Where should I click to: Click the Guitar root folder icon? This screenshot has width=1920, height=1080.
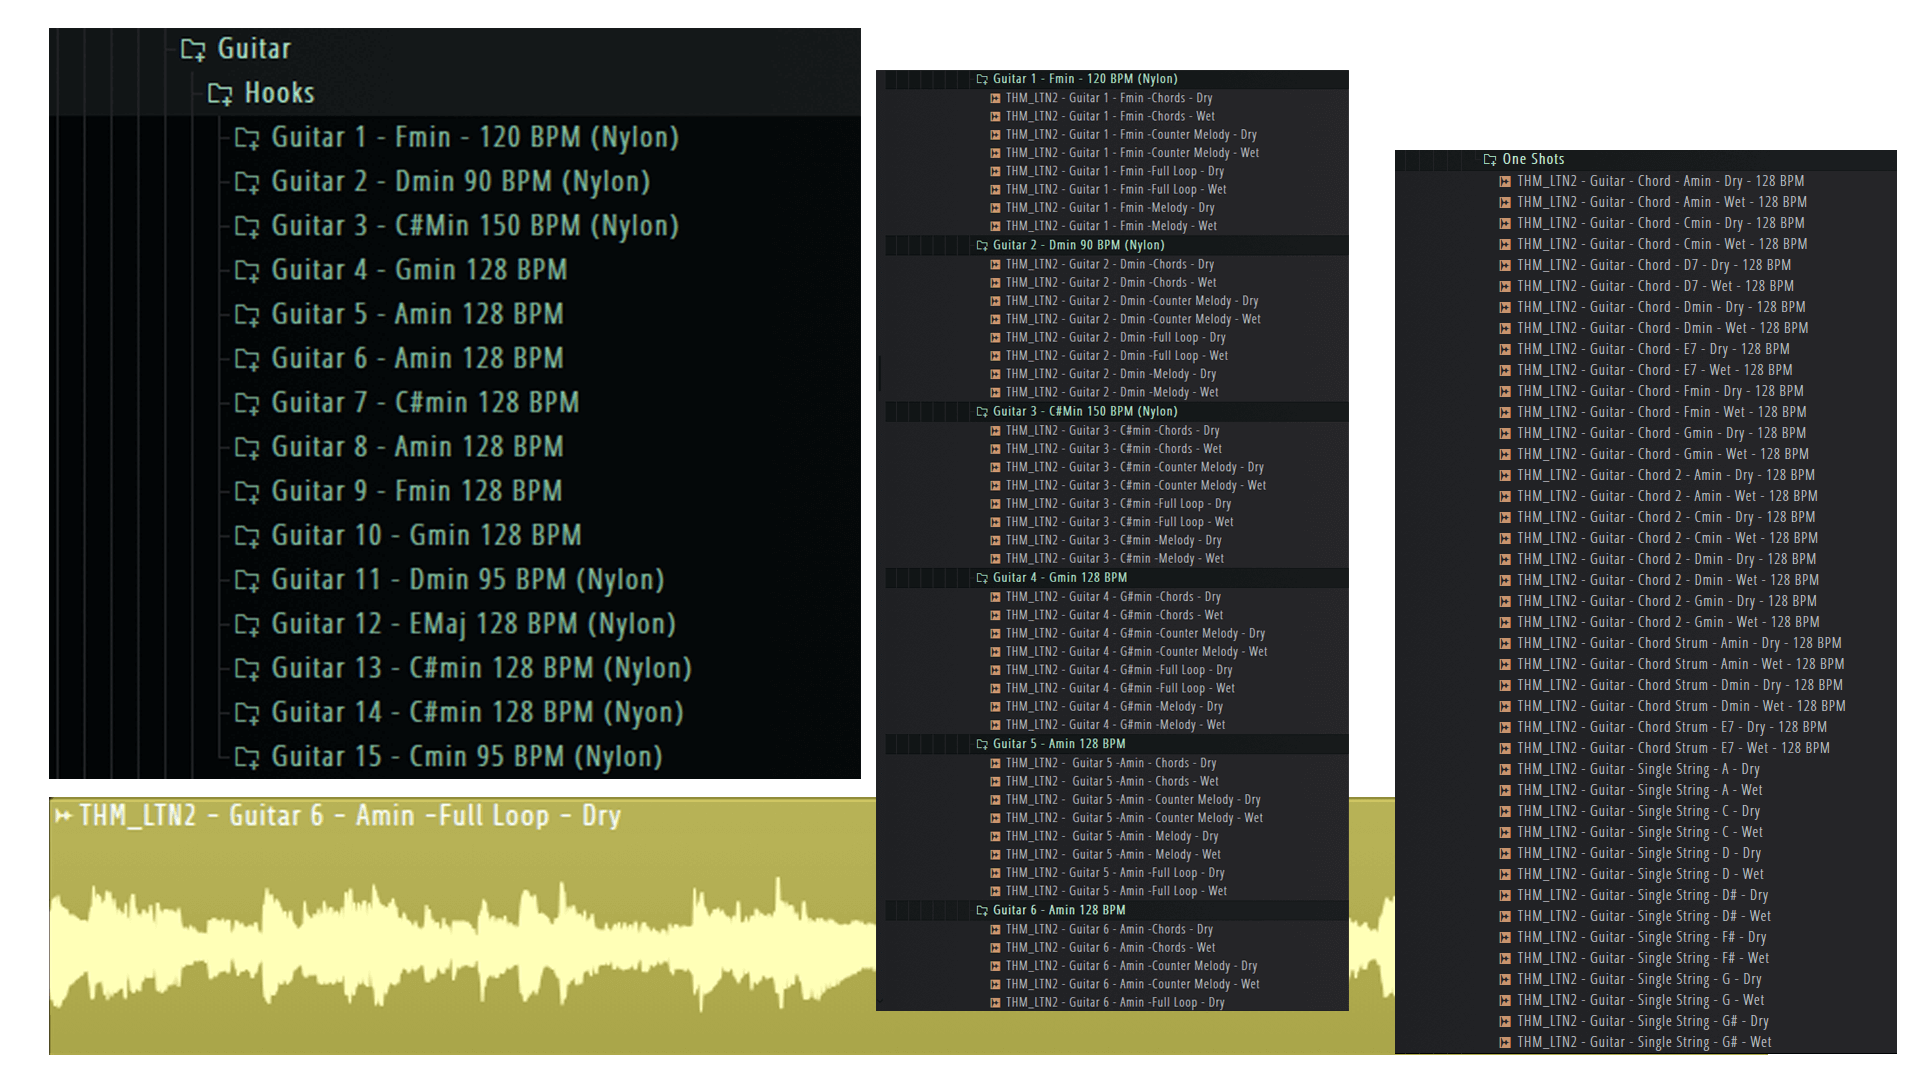pos(193,49)
